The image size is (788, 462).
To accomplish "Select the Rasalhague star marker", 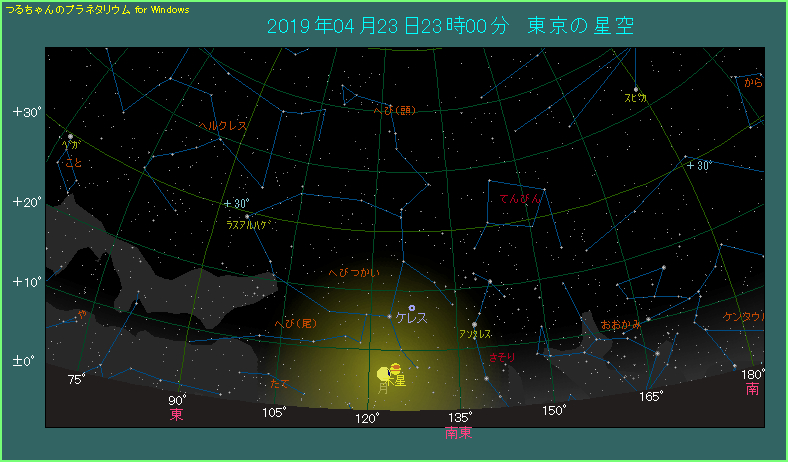I will tap(247, 216).
